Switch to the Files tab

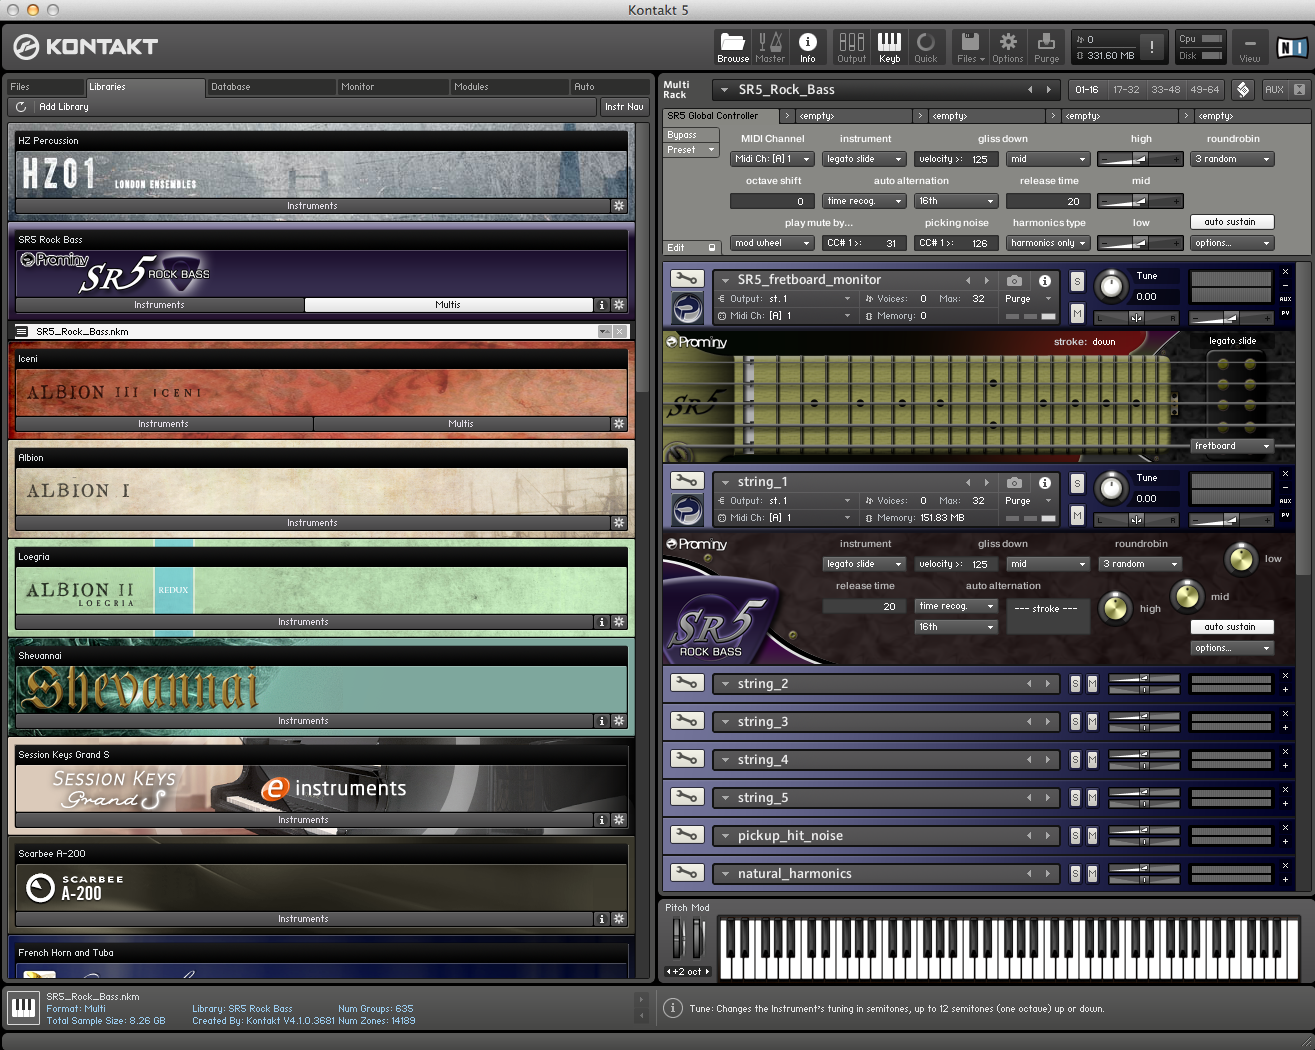pos(44,87)
